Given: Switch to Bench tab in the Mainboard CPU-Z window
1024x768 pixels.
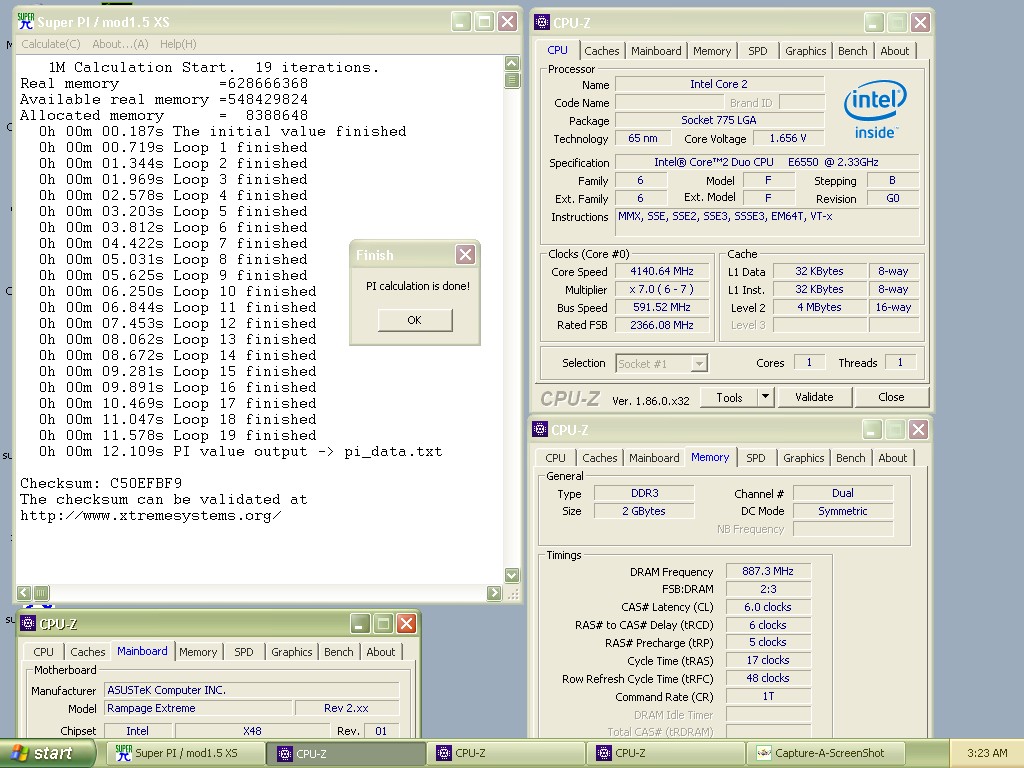Looking at the screenshot, I should click(x=338, y=652).
